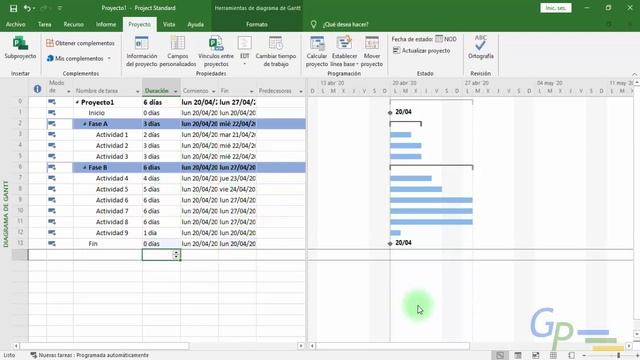Undo the last action
The image size is (640, 360).
(27, 8)
